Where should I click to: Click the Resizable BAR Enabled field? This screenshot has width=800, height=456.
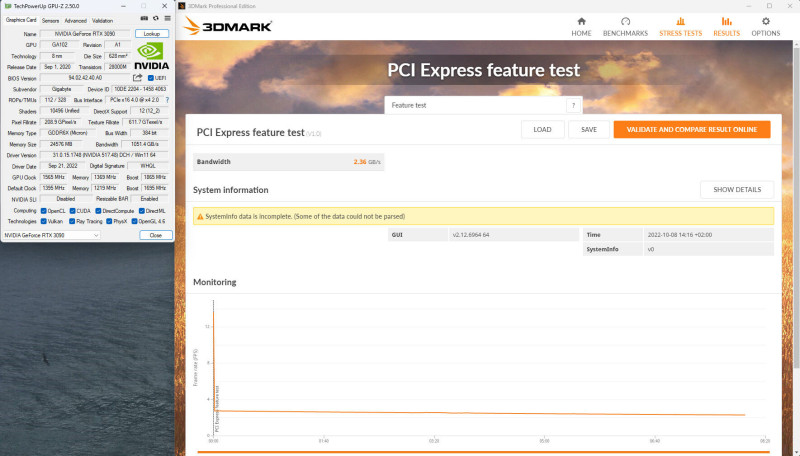click(149, 199)
